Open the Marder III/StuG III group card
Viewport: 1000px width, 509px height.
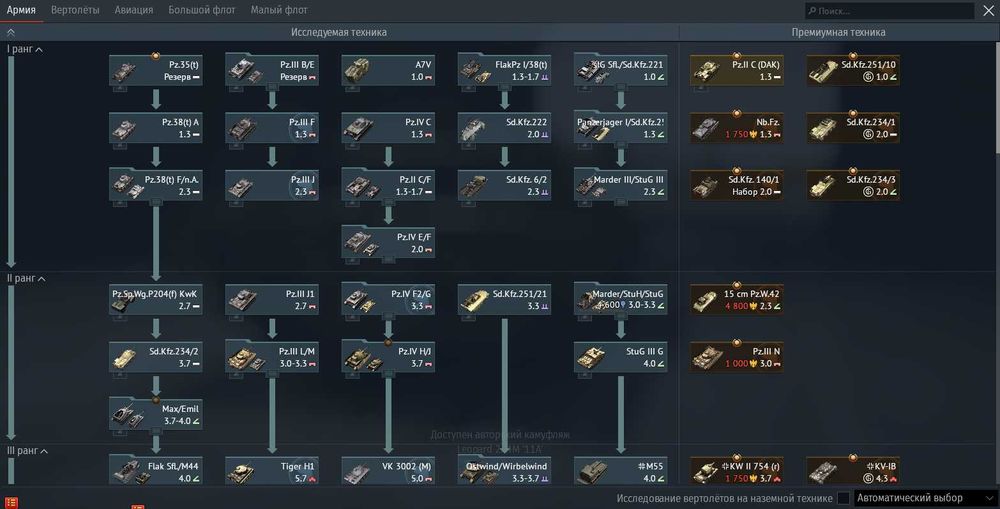621,185
